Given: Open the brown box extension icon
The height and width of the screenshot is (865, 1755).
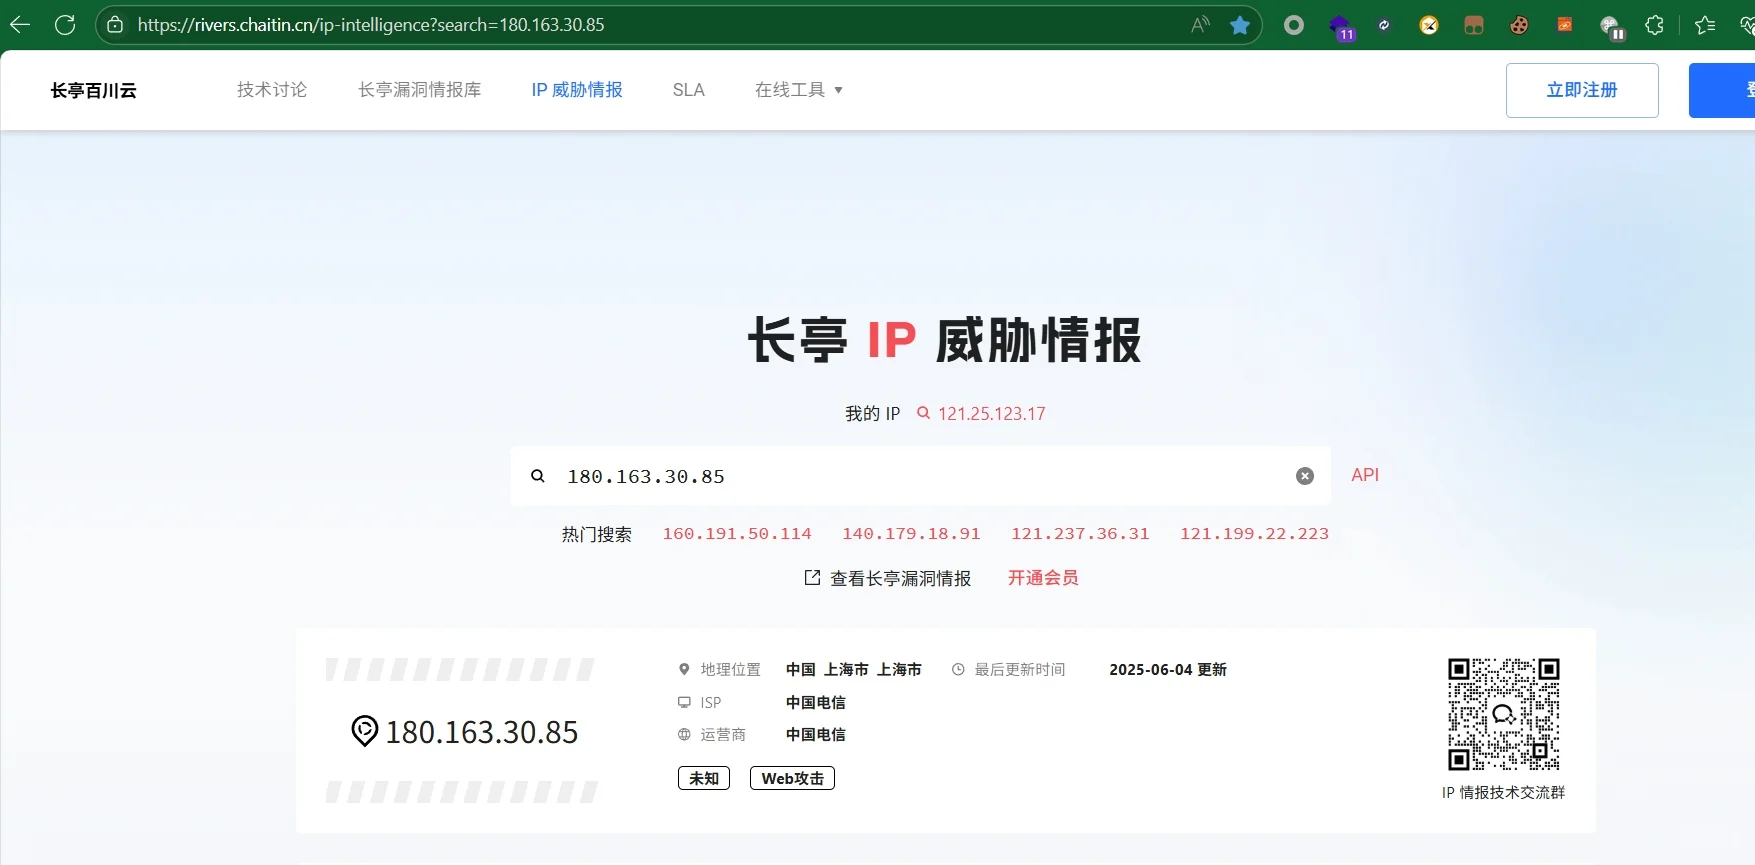Looking at the screenshot, I should tap(1474, 25).
